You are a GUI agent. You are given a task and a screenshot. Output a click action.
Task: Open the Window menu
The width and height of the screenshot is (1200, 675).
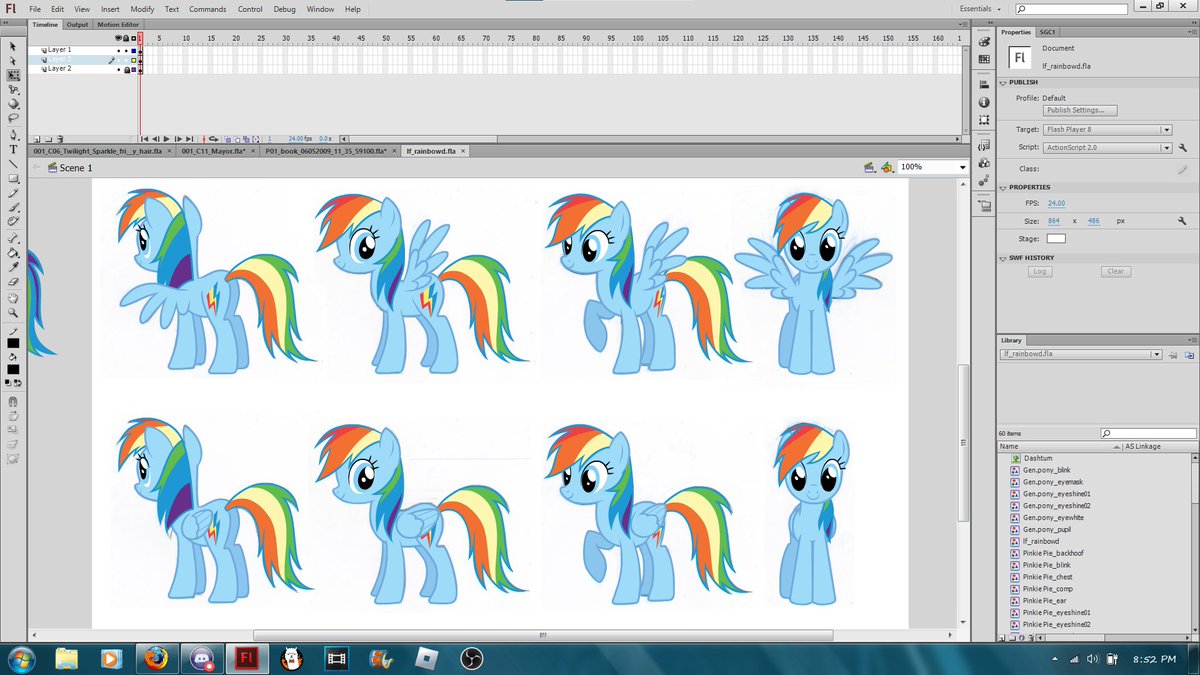pyautogui.click(x=320, y=8)
